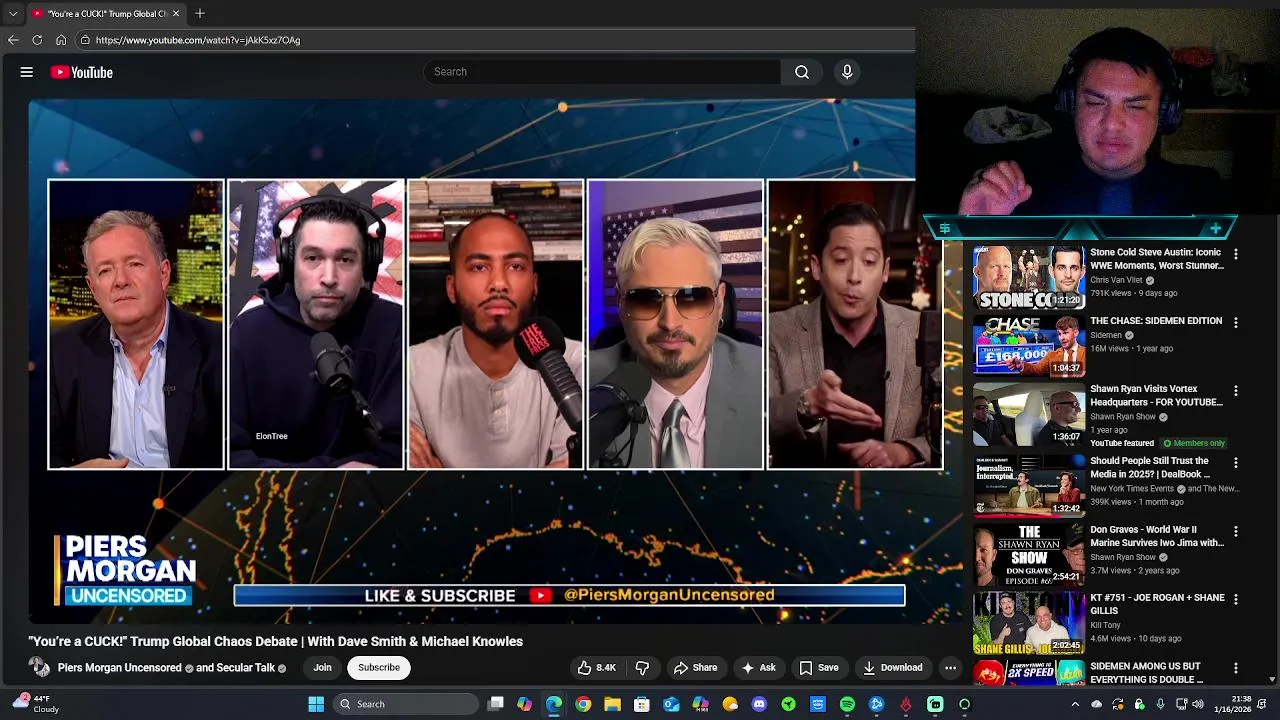Go to browser home page icon

[61, 40]
